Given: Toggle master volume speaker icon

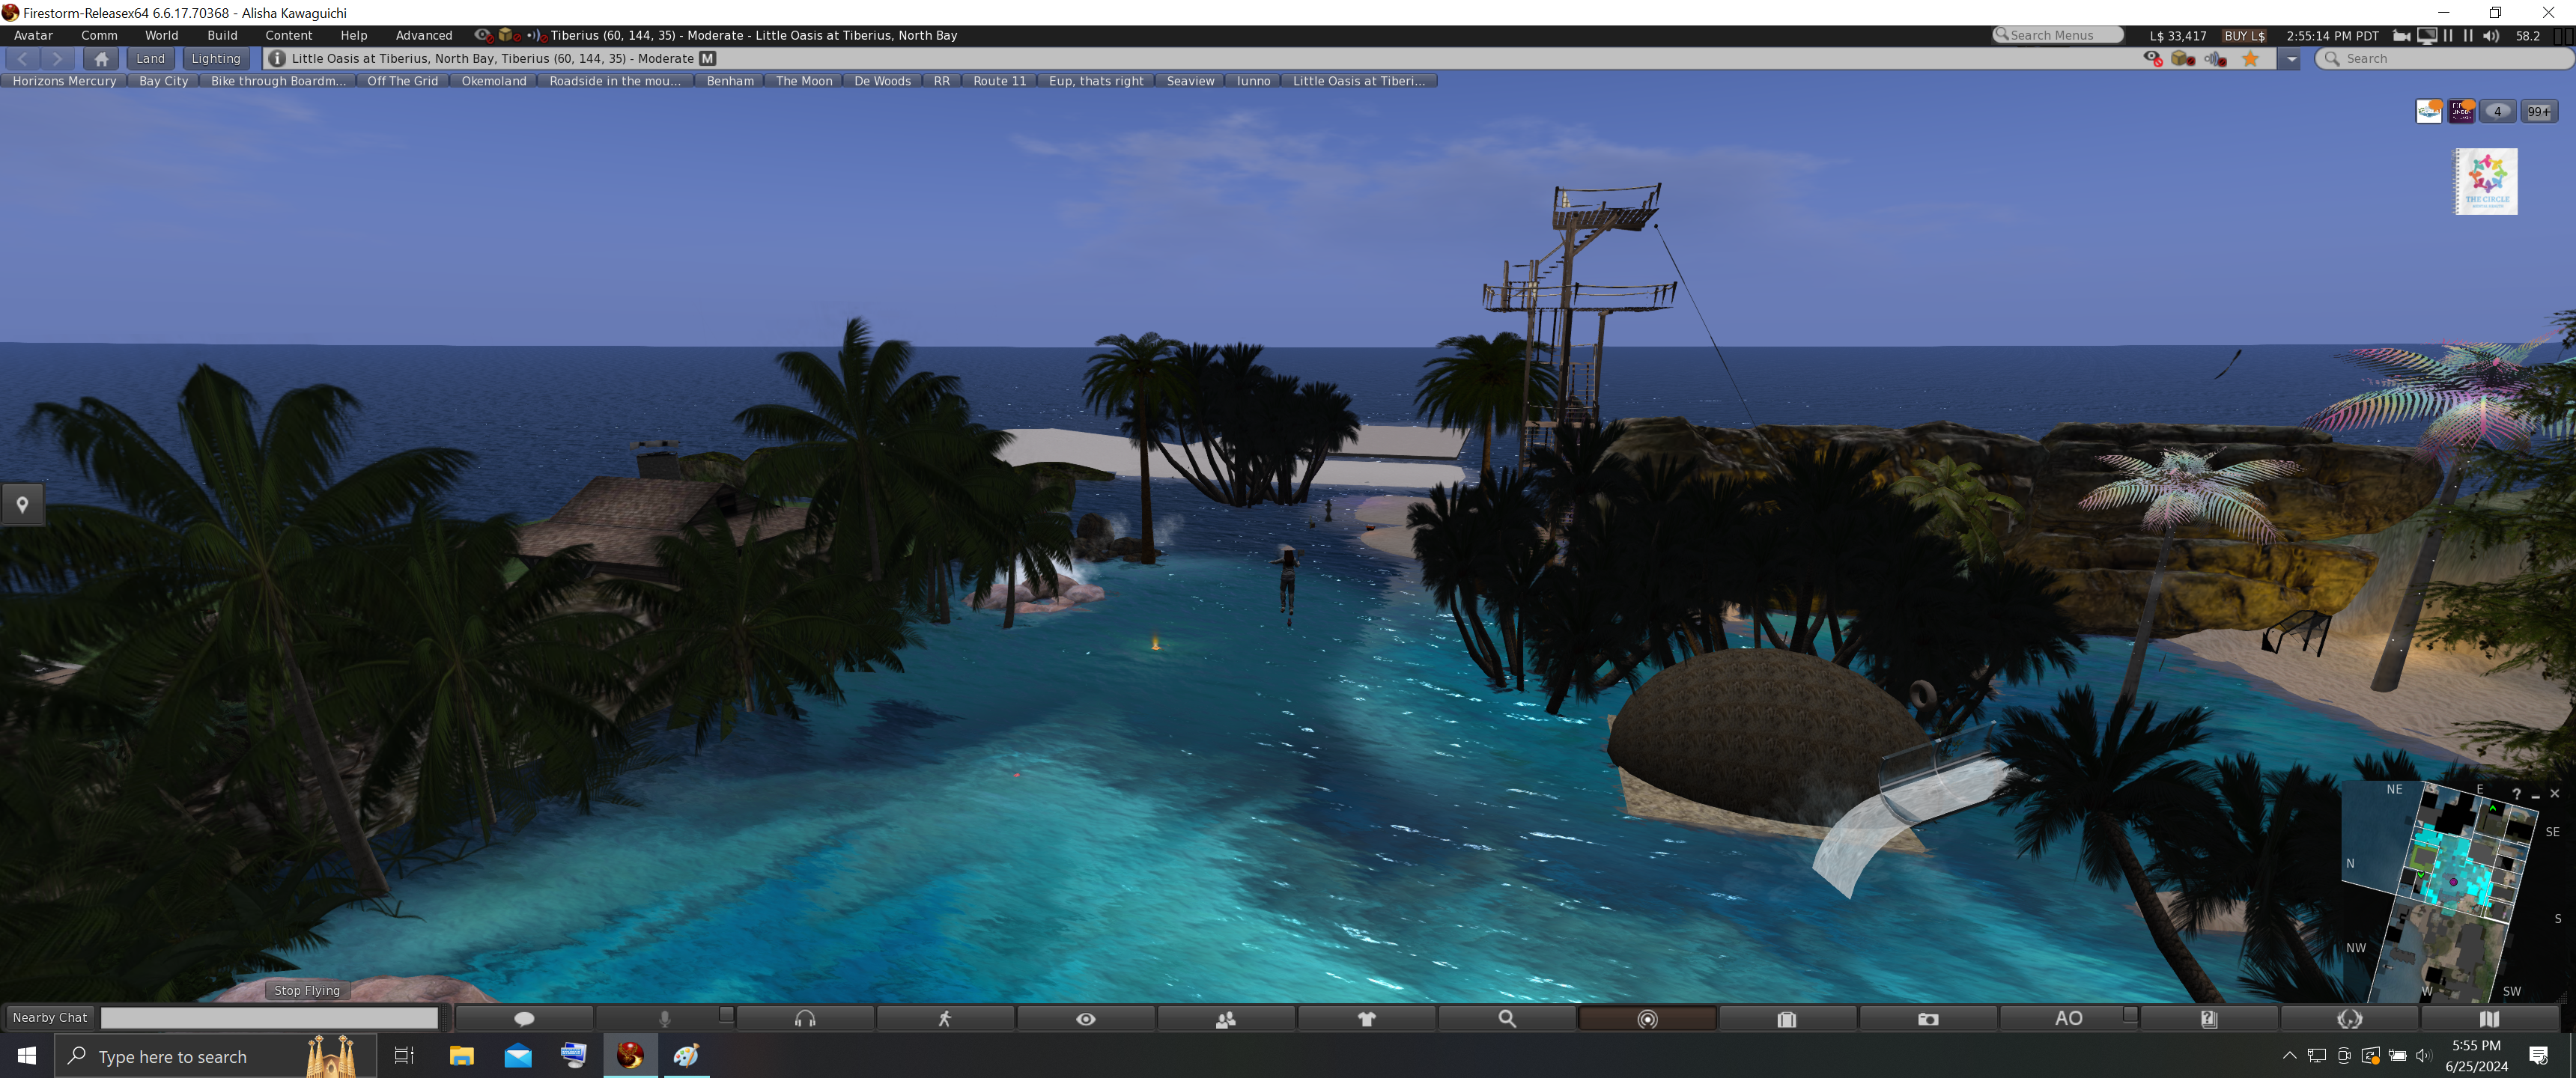Looking at the screenshot, I should (x=2491, y=35).
